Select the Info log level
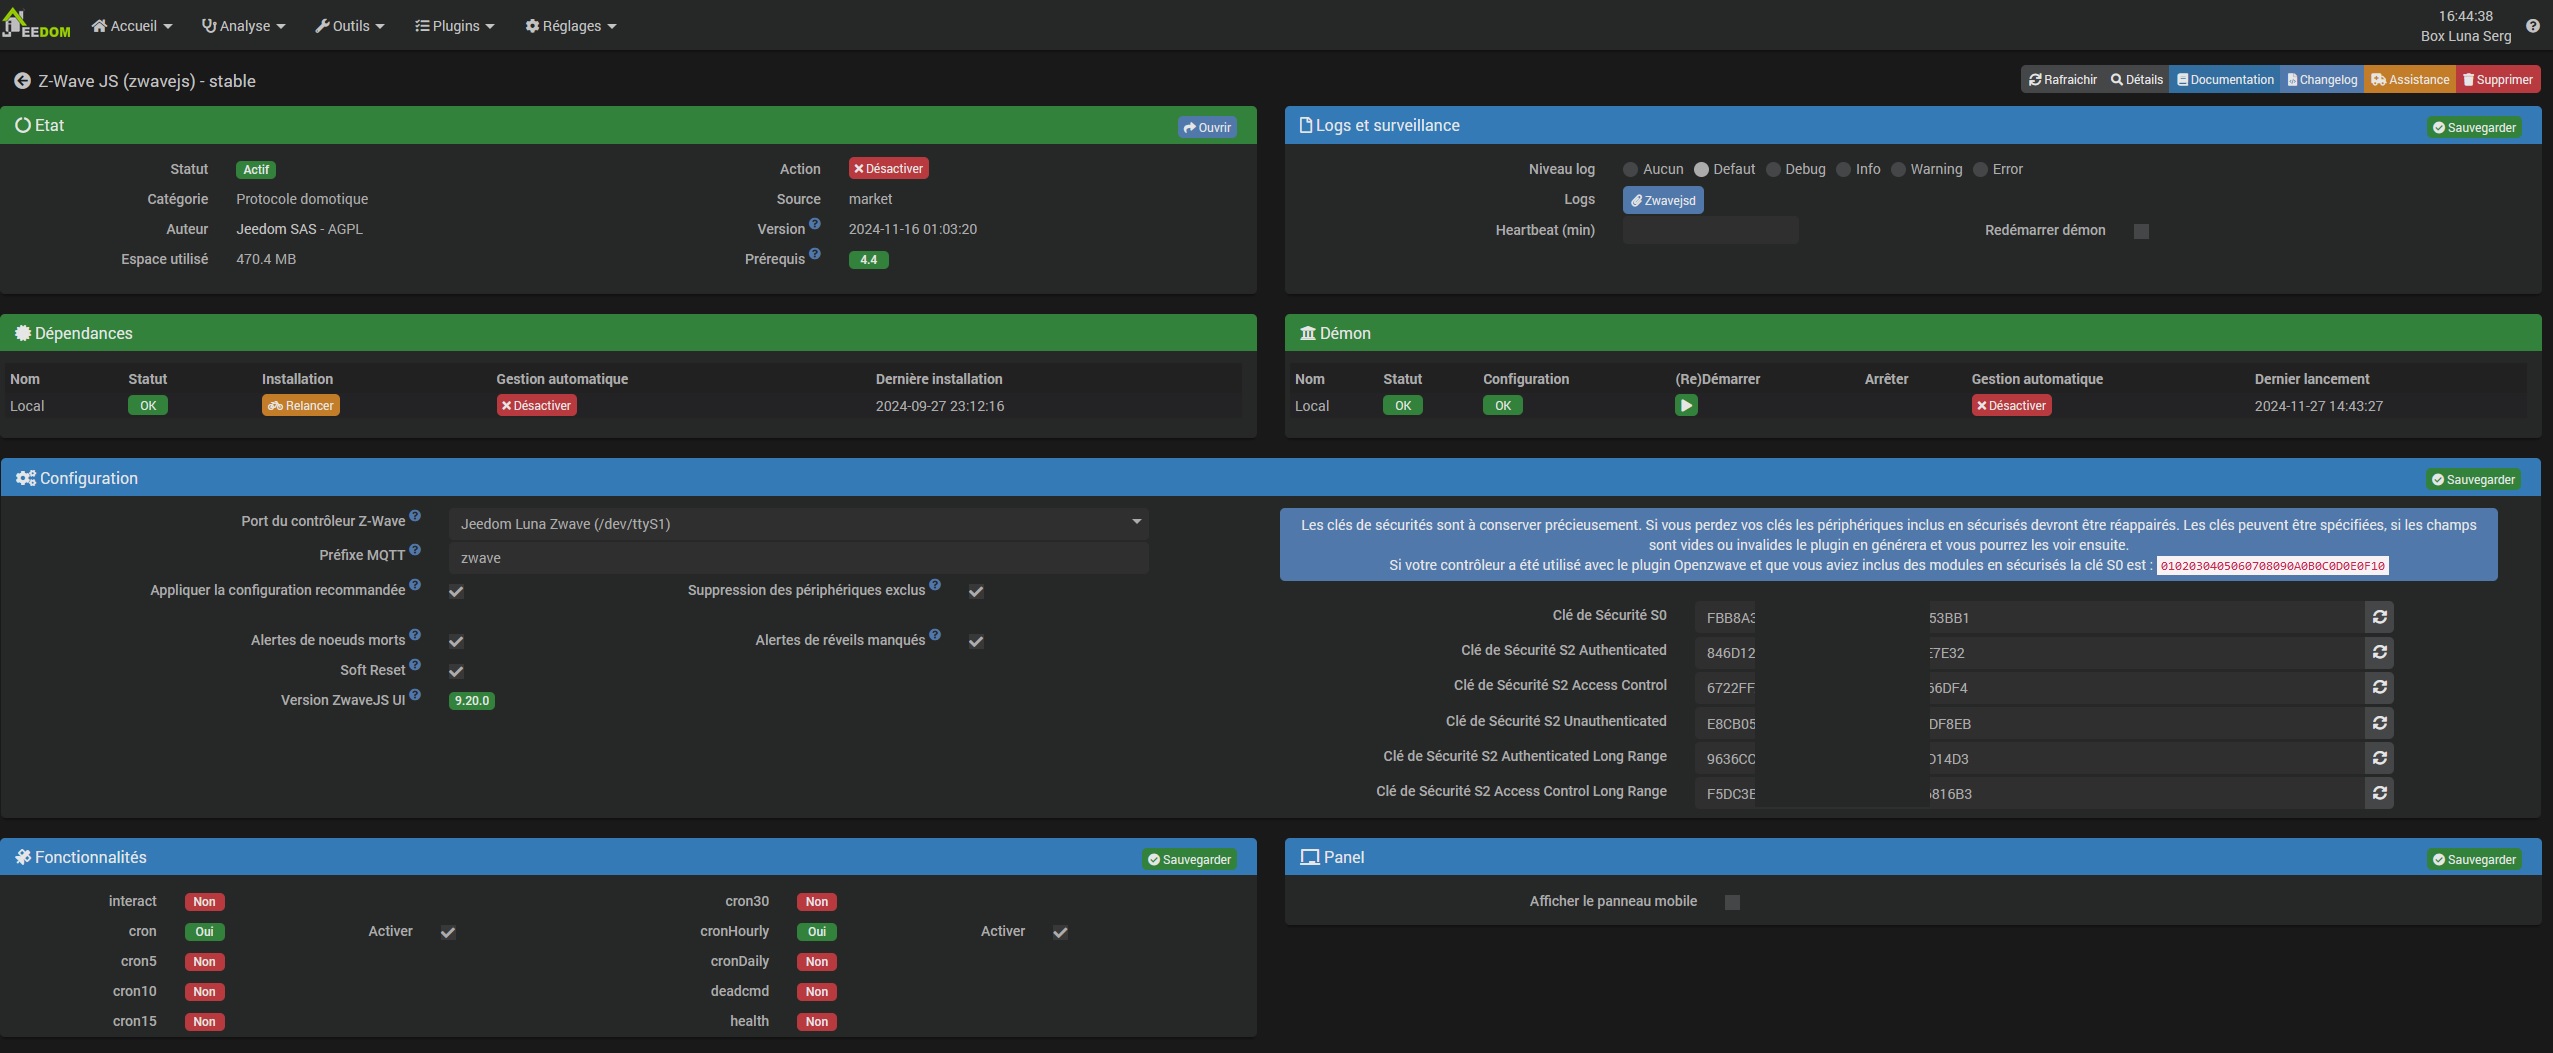The width and height of the screenshot is (2553, 1053). pos(1844,170)
